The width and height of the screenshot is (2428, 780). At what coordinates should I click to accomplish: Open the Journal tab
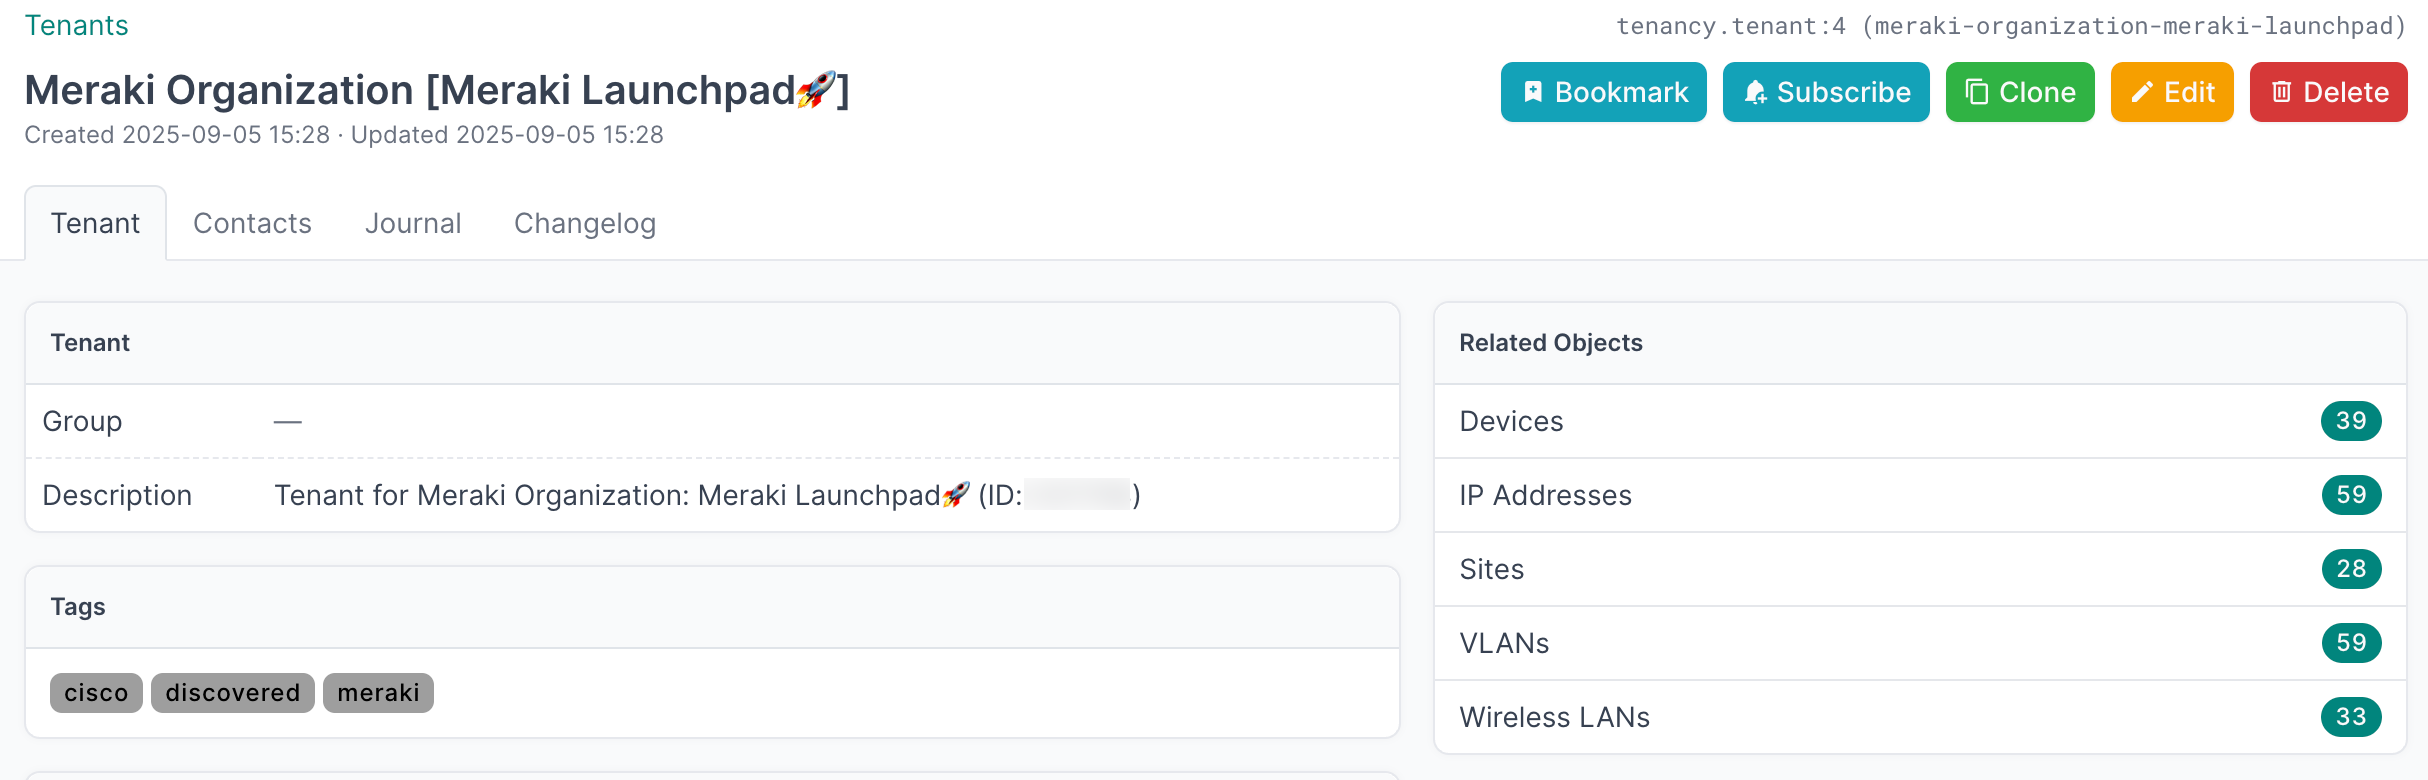click(412, 222)
